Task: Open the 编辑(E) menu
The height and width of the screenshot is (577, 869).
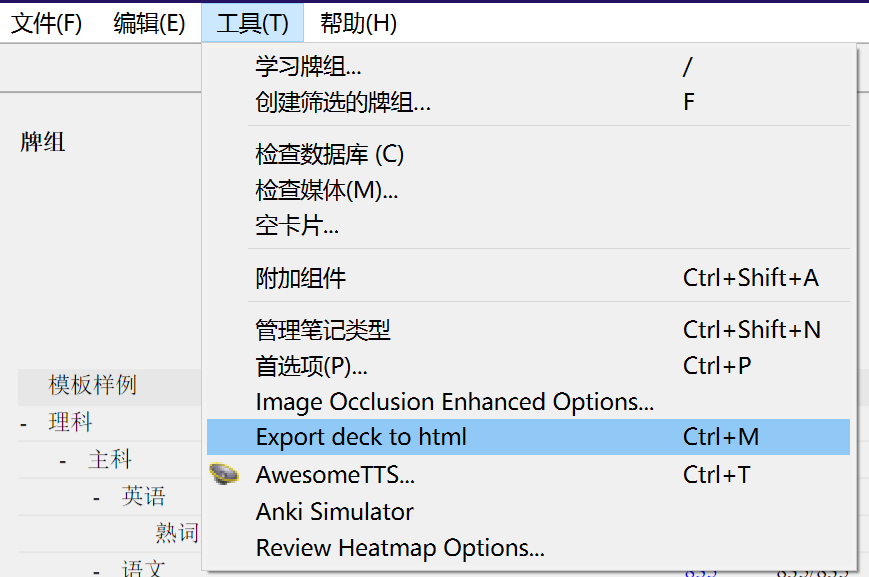Action: (x=149, y=23)
